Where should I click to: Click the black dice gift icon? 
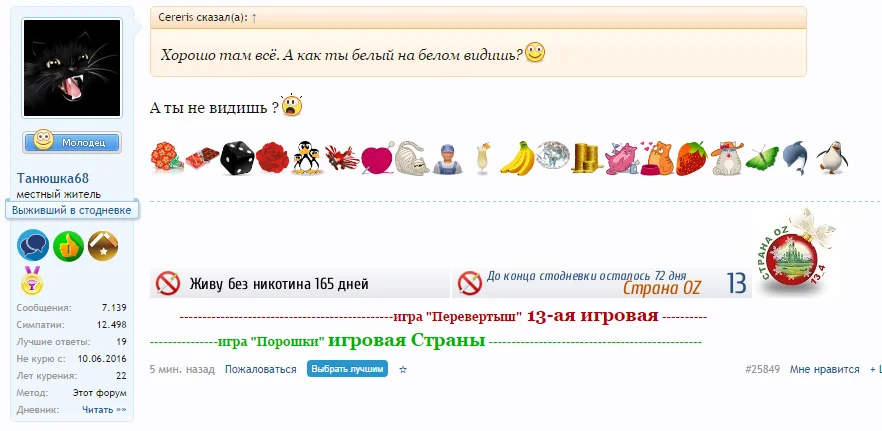pyautogui.click(x=236, y=158)
